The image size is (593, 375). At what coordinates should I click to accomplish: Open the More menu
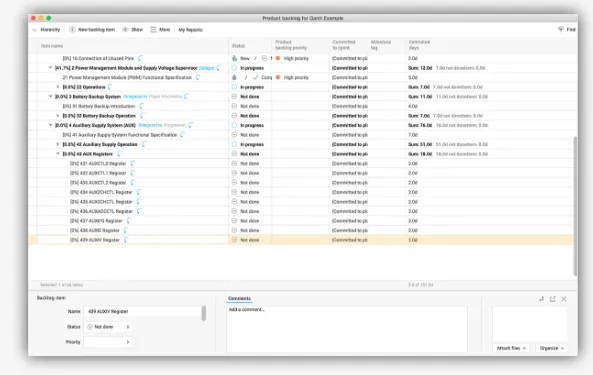[160, 29]
